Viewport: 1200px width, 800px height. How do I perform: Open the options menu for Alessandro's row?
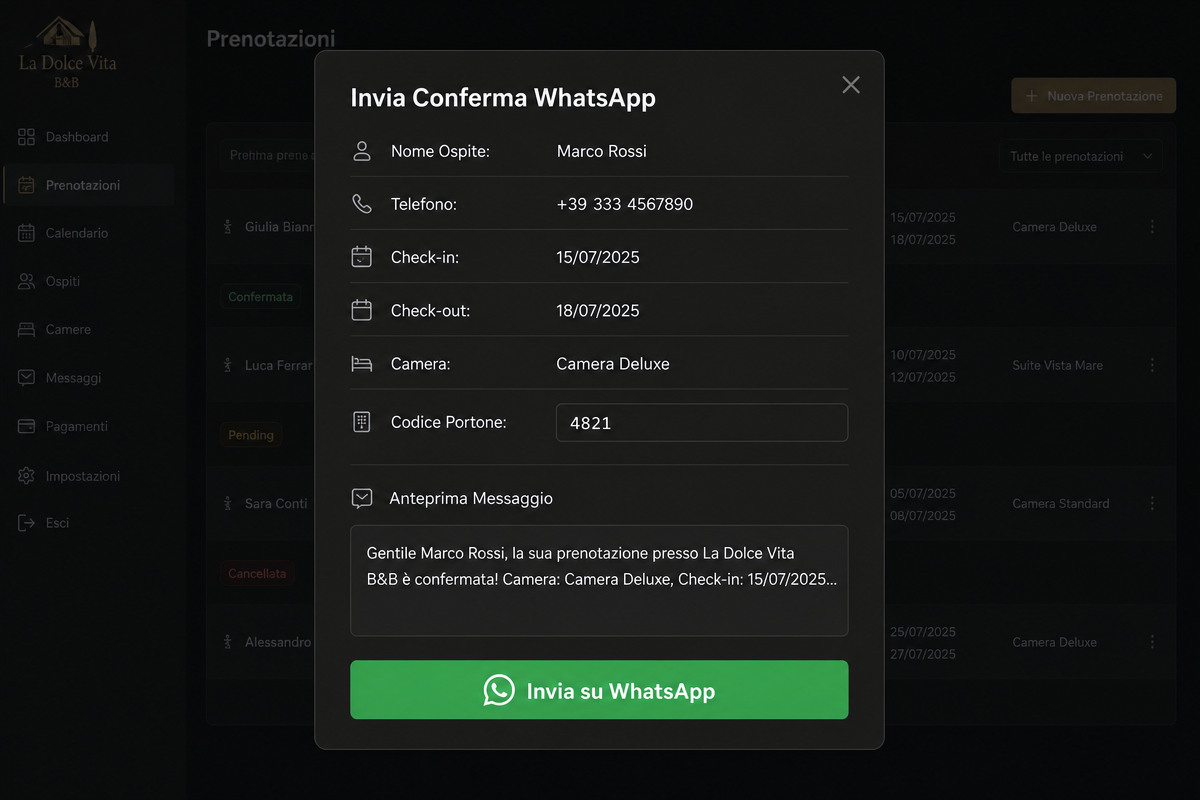[x=1152, y=642]
